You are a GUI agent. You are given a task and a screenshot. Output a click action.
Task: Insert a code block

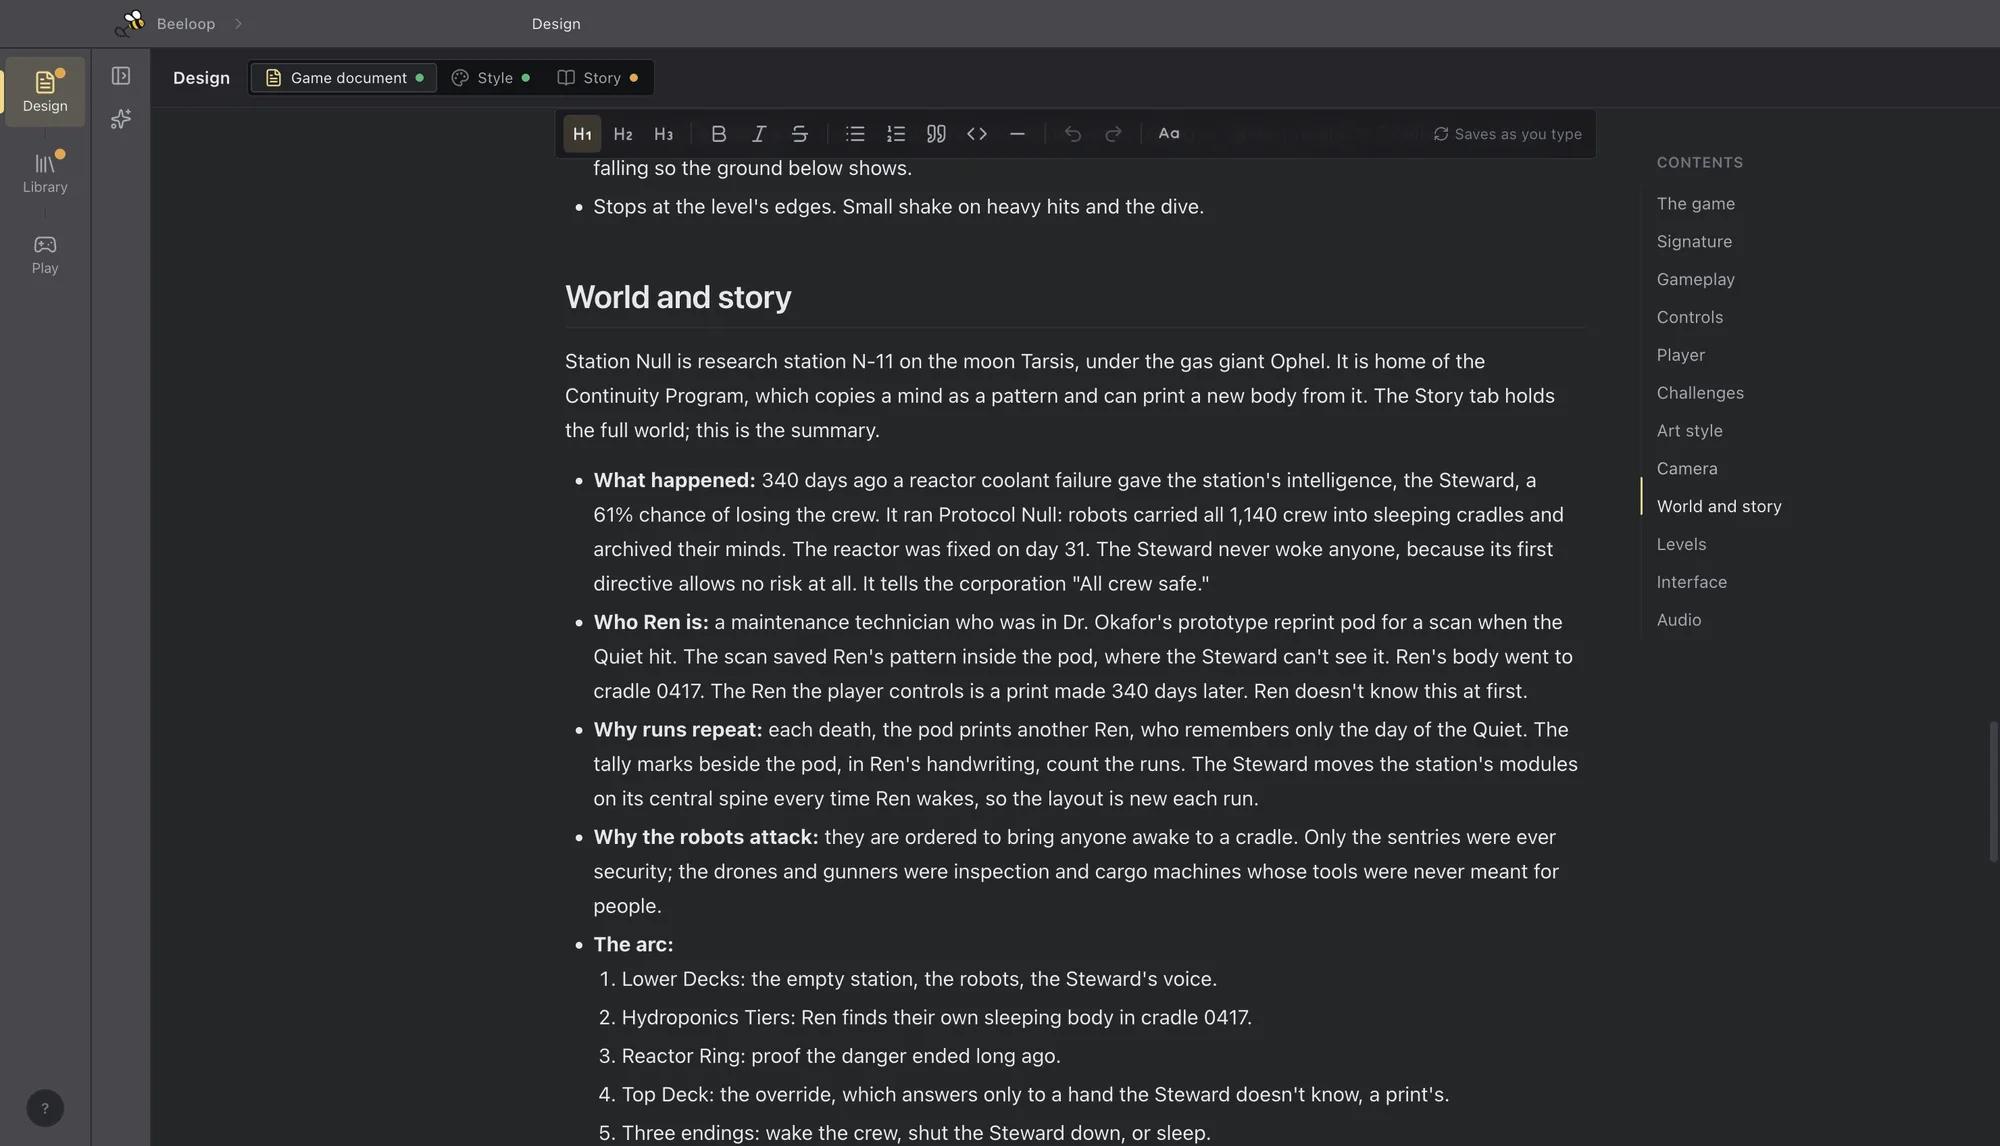point(977,134)
